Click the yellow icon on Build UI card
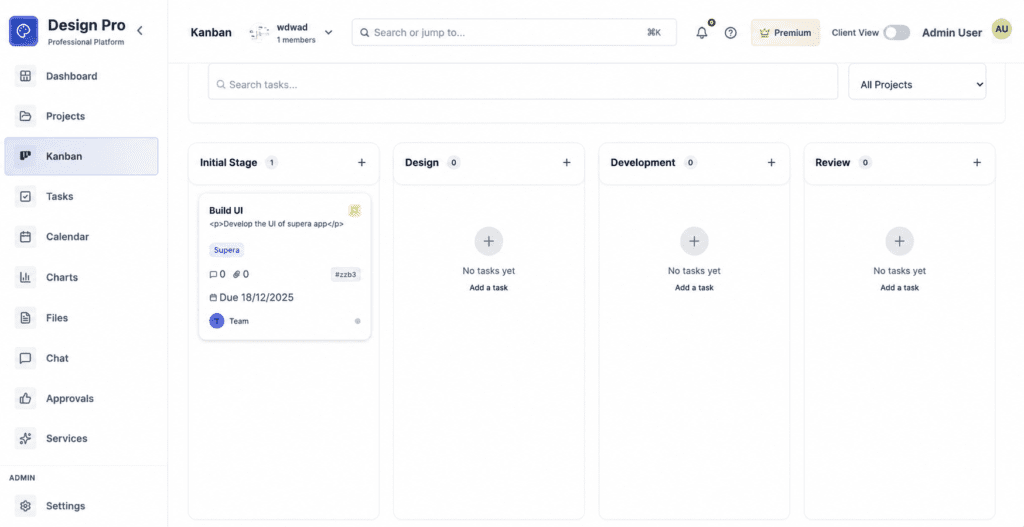1024x527 pixels. pyautogui.click(x=354, y=210)
